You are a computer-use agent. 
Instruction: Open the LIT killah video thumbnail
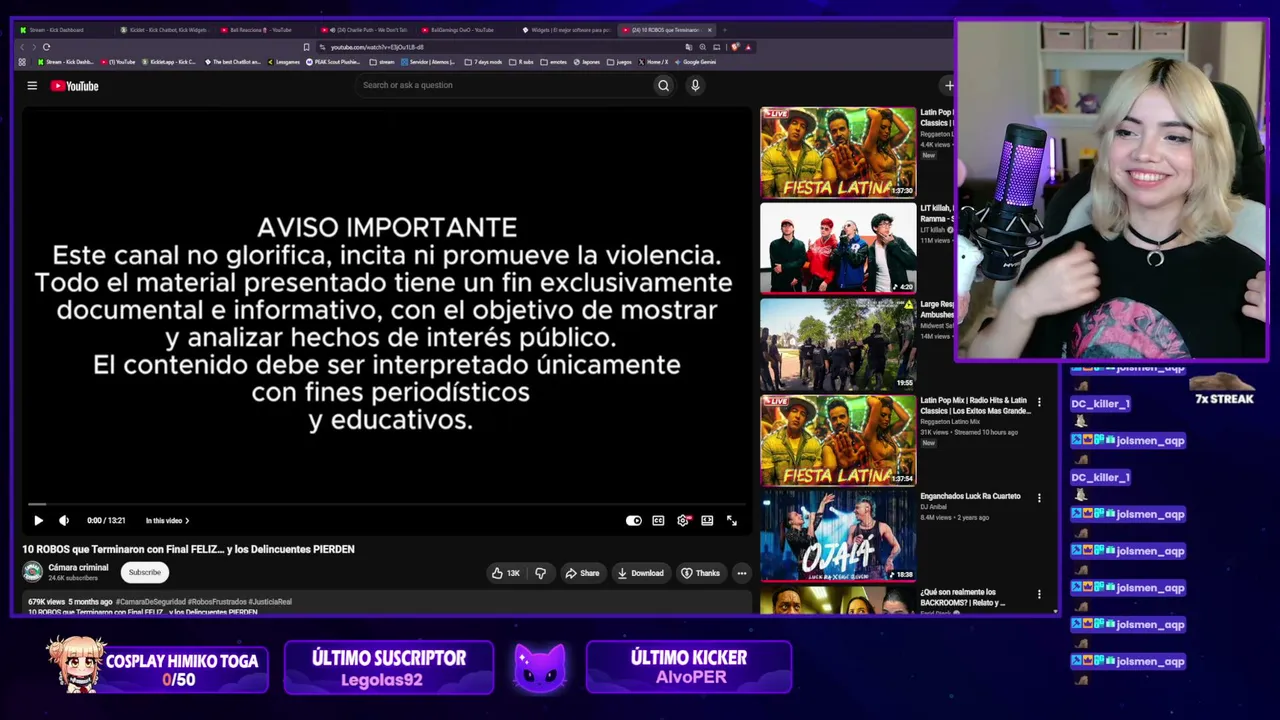[838, 248]
